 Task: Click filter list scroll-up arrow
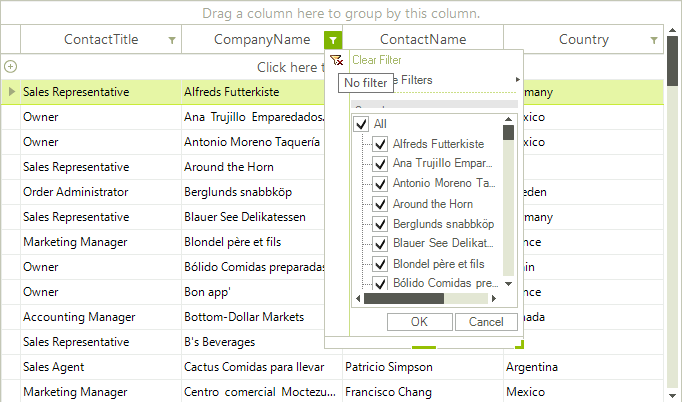pos(508,119)
